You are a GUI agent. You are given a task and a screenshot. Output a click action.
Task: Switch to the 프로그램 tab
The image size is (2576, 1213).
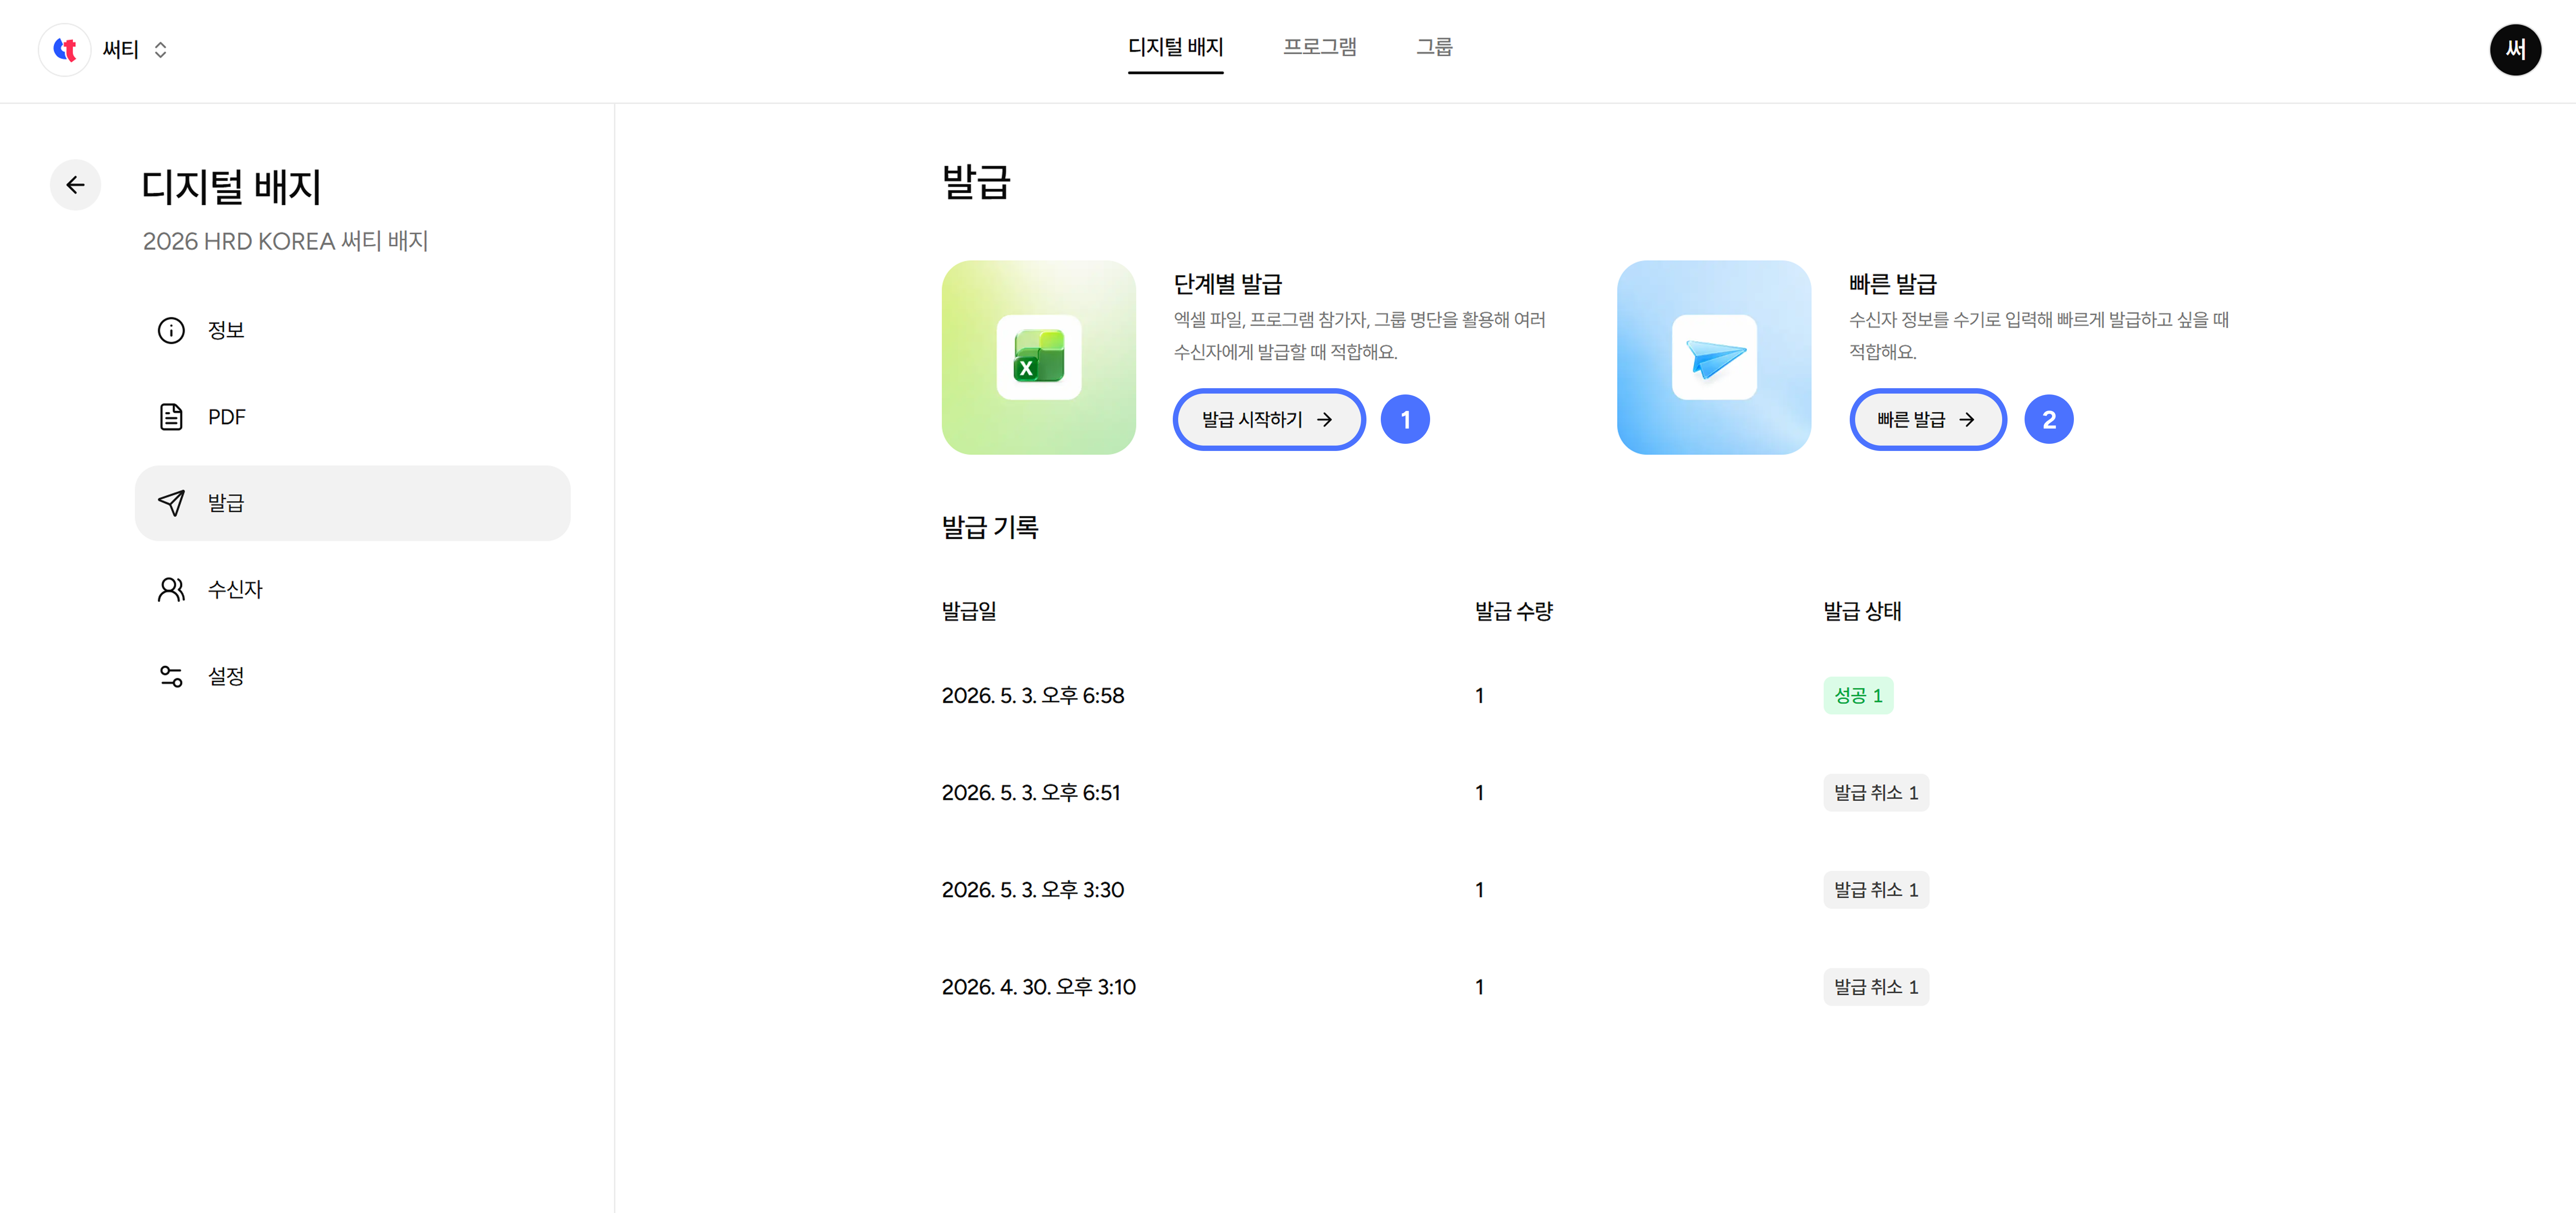[x=1319, y=48]
